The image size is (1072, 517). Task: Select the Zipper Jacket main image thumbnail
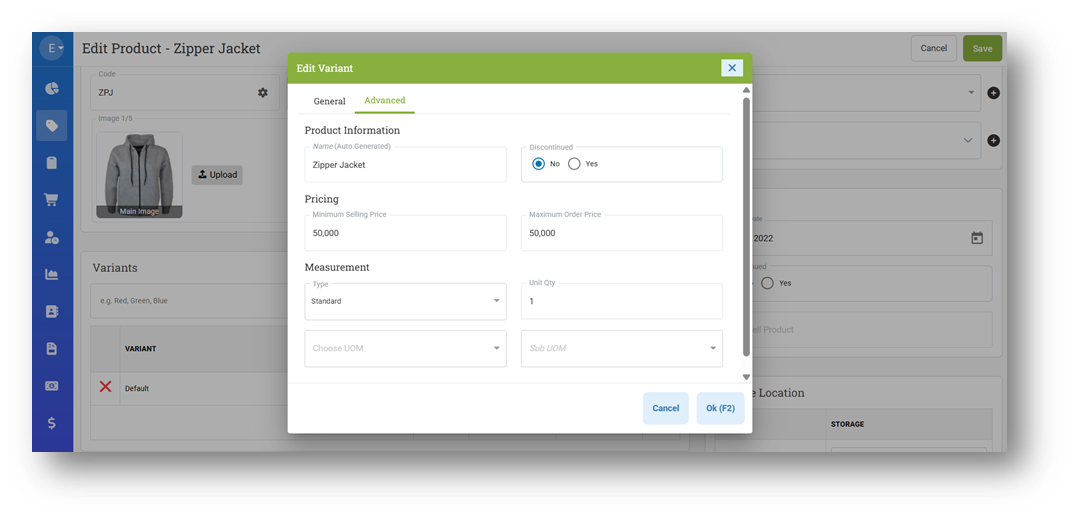139,174
